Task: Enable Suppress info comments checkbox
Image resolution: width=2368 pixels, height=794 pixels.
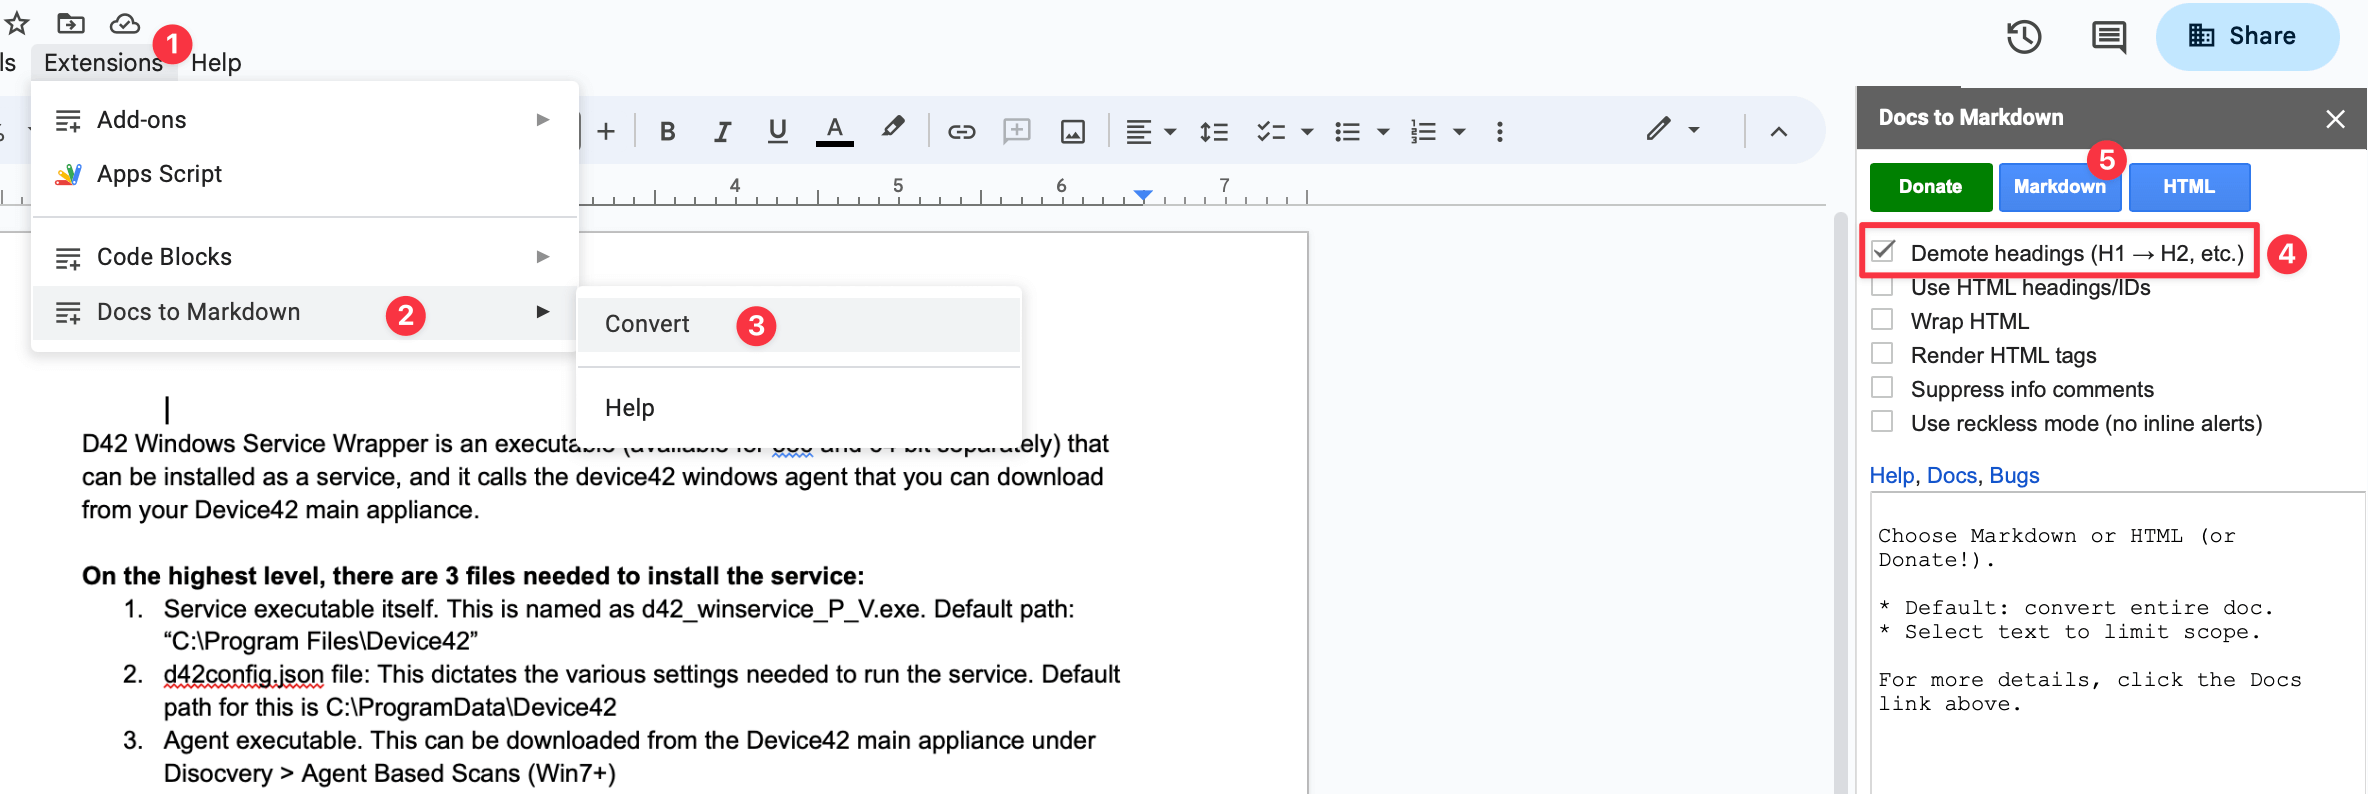Action: [x=1882, y=387]
